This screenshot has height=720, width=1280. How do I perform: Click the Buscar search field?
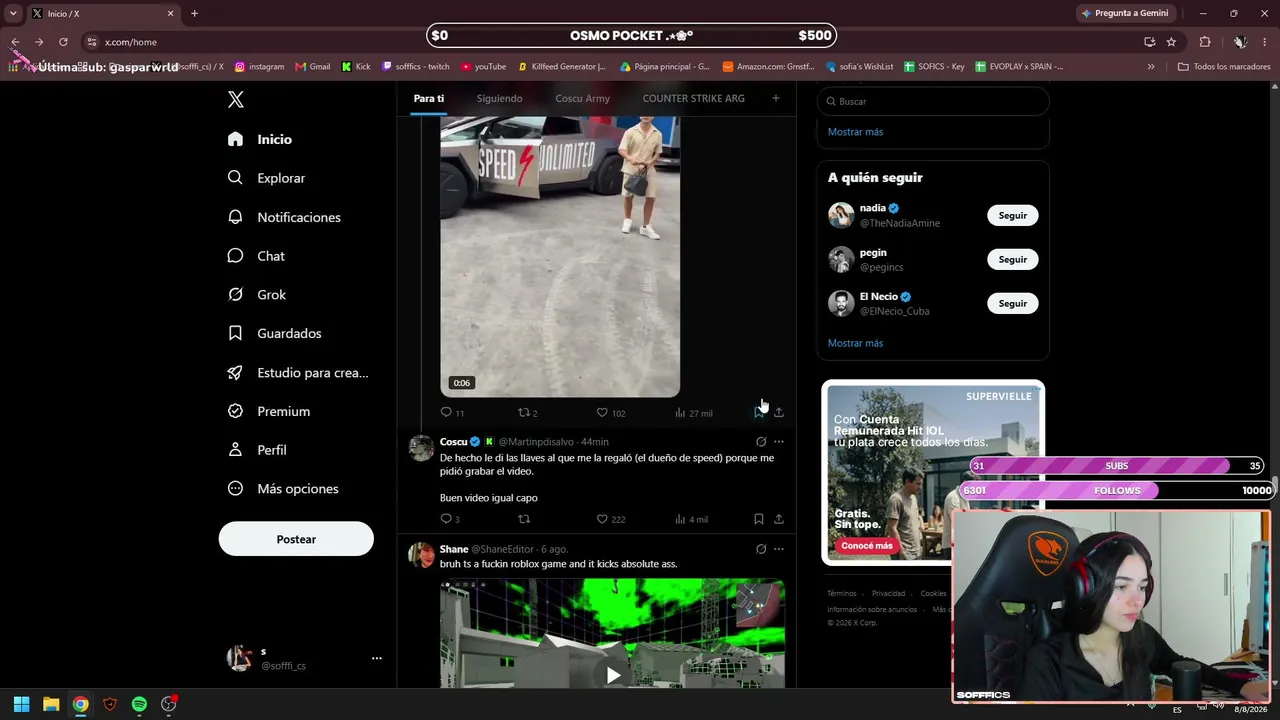coord(933,101)
